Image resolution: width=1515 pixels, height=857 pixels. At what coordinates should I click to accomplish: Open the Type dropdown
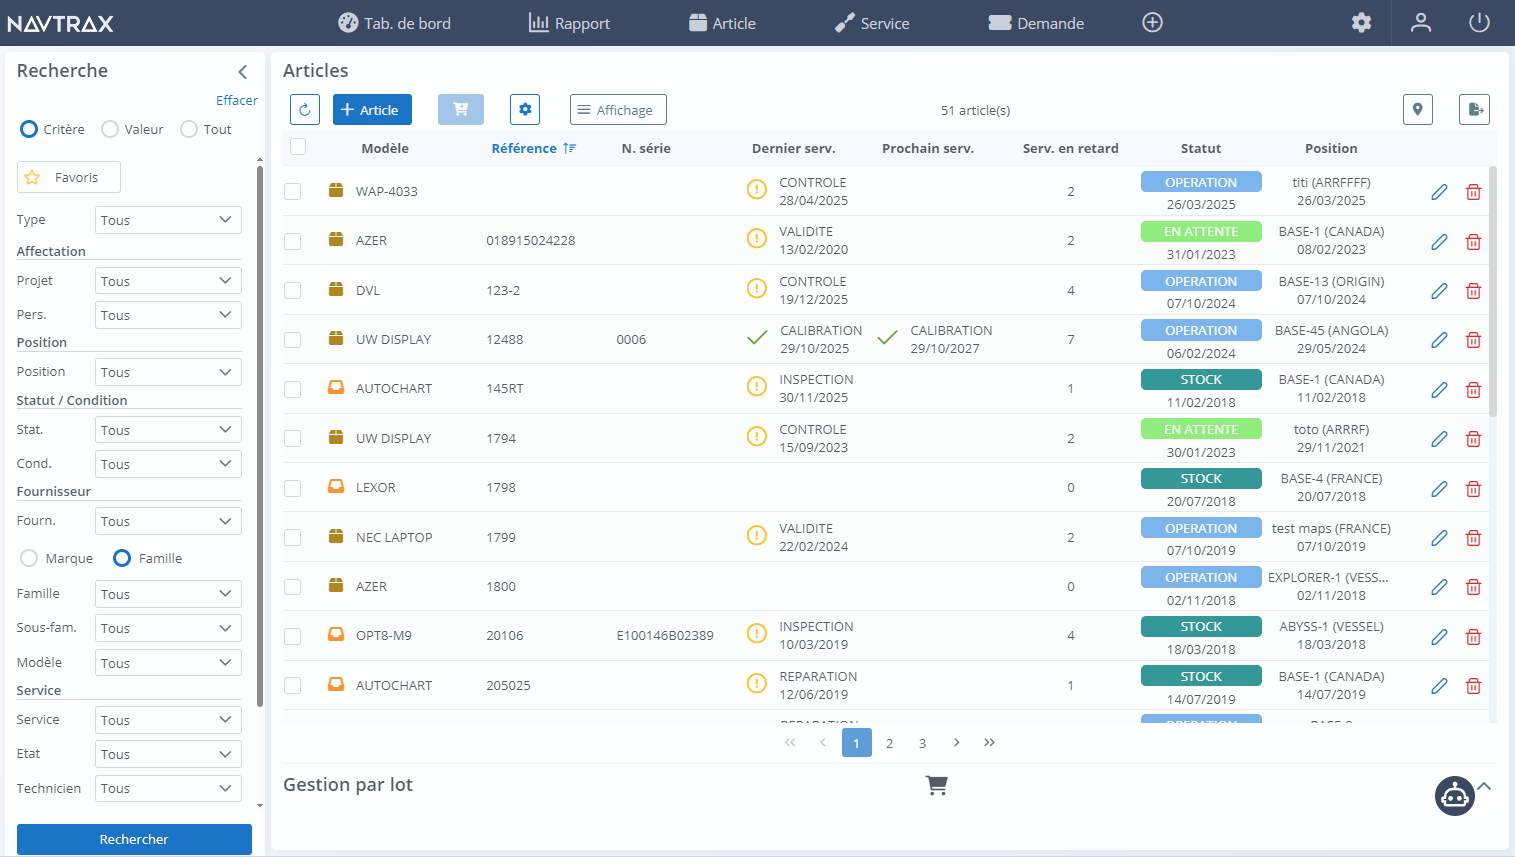[x=167, y=219]
